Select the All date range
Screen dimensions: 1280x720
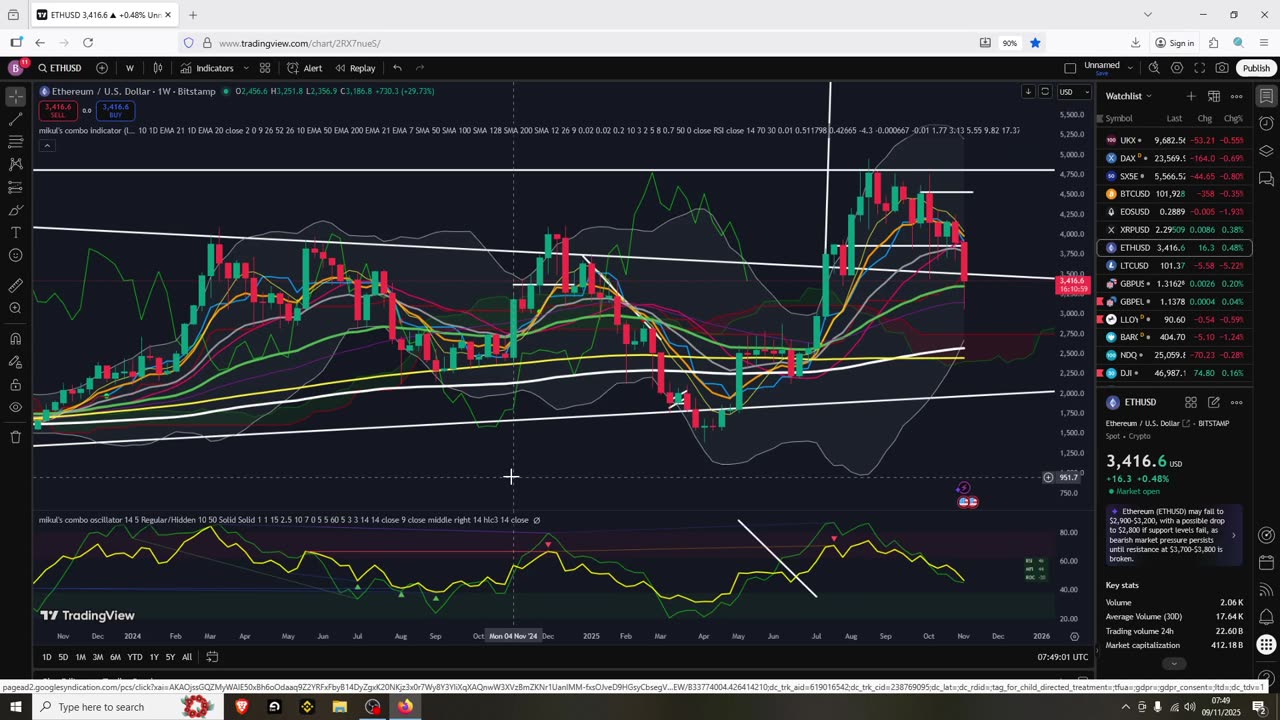[x=187, y=657]
